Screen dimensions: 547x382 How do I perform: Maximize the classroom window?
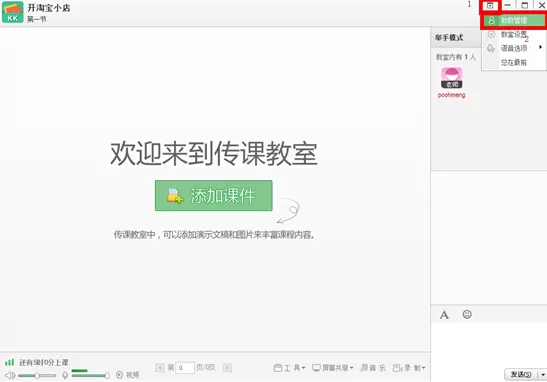525,5
